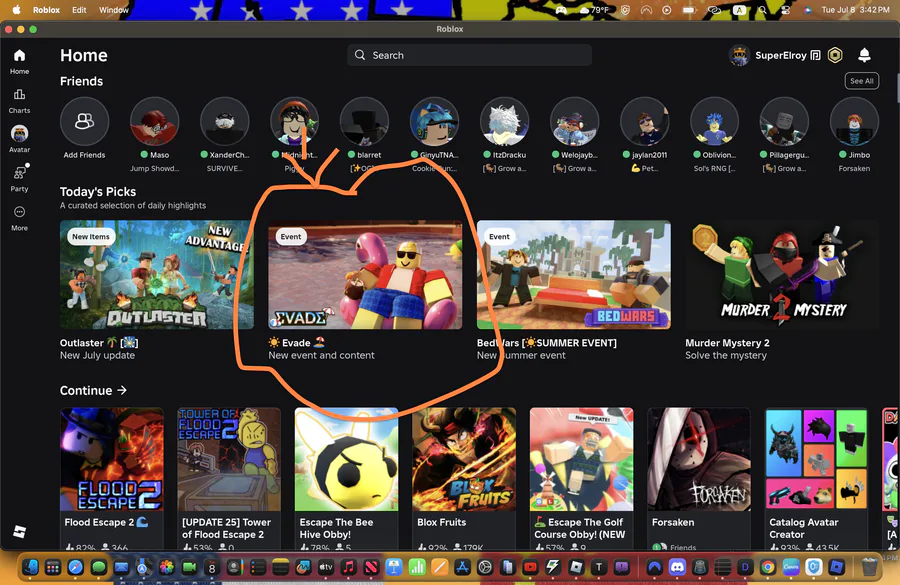Click See All friends button
The height and width of the screenshot is (585, 900).
(862, 81)
